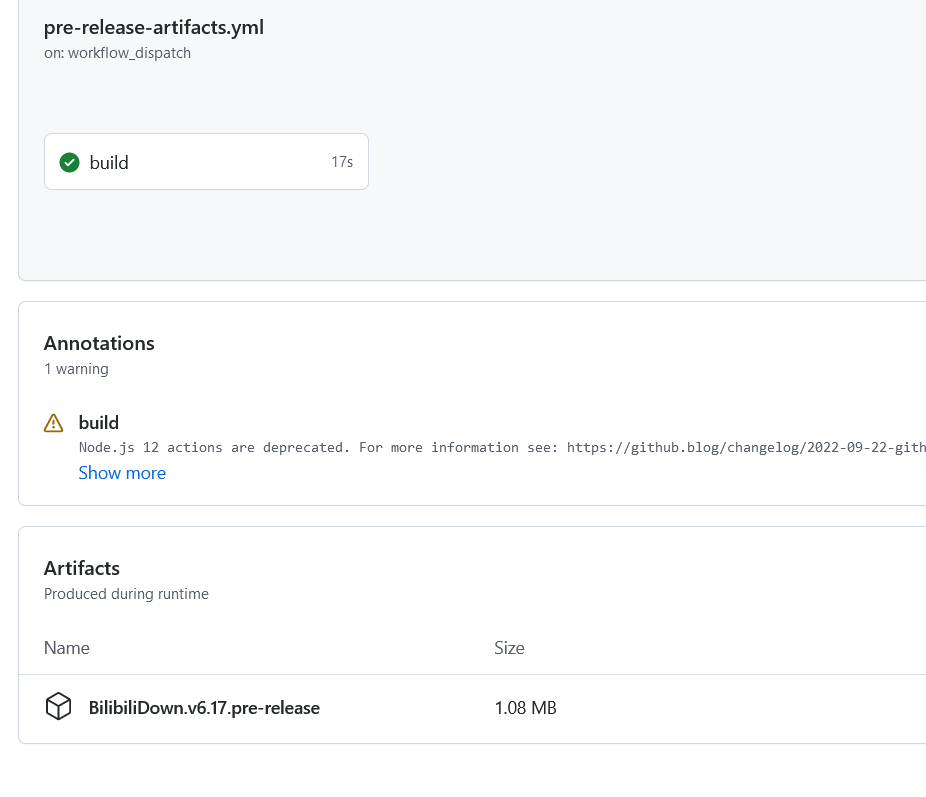Expand annotation with Show more link
This screenshot has width=926, height=797.
pos(122,473)
